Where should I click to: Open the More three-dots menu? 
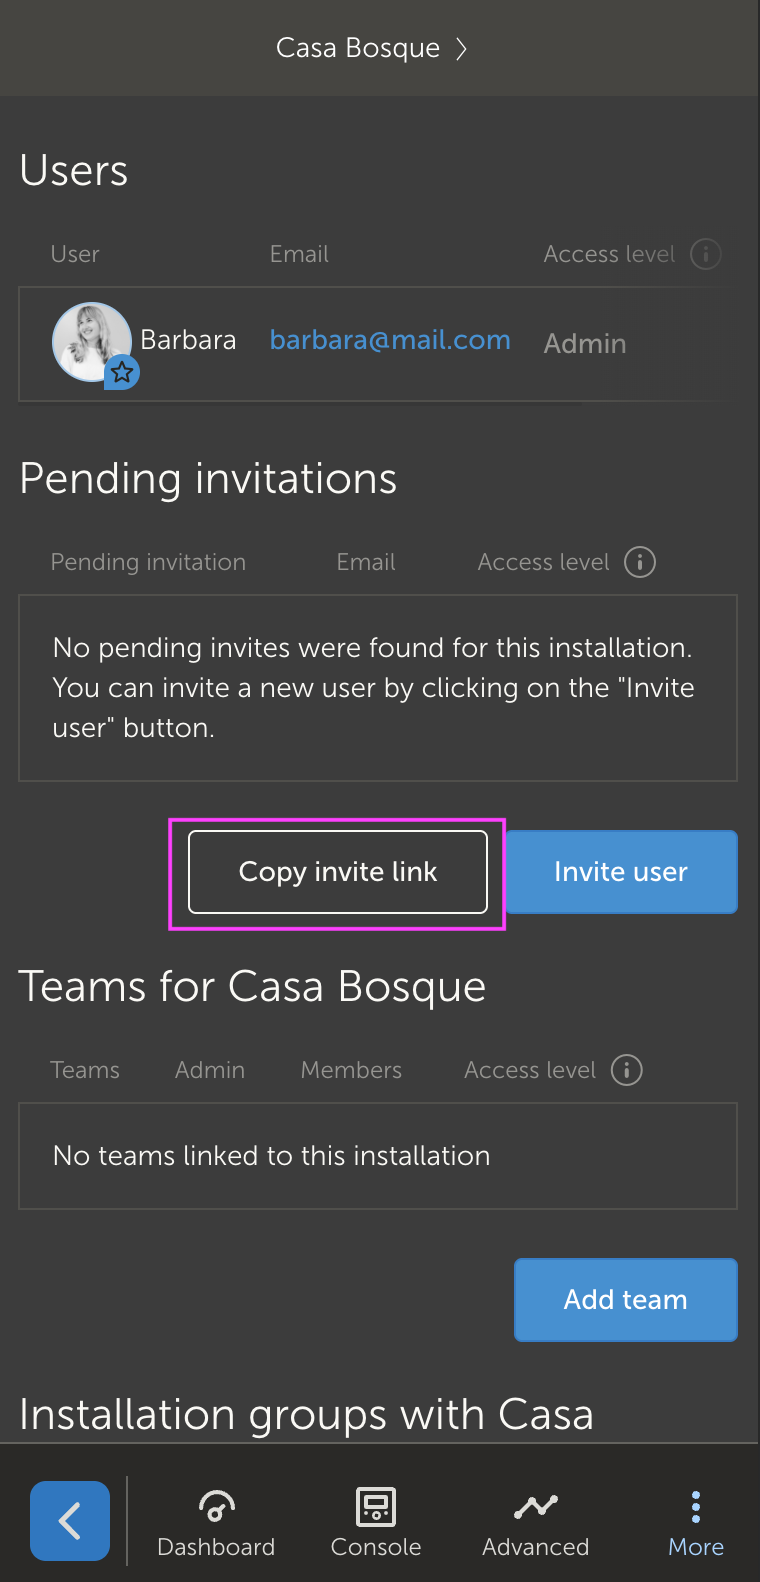696,1506
